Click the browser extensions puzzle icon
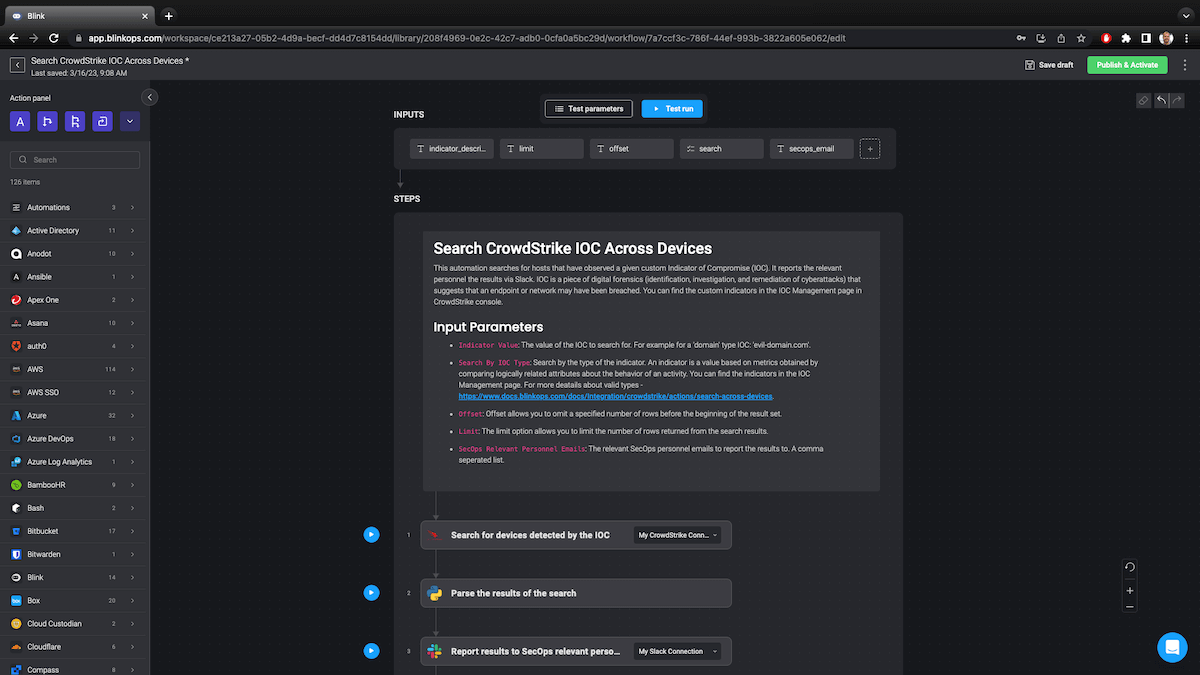Image resolution: width=1200 pixels, height=675 pixels. tap(1125, 37)
